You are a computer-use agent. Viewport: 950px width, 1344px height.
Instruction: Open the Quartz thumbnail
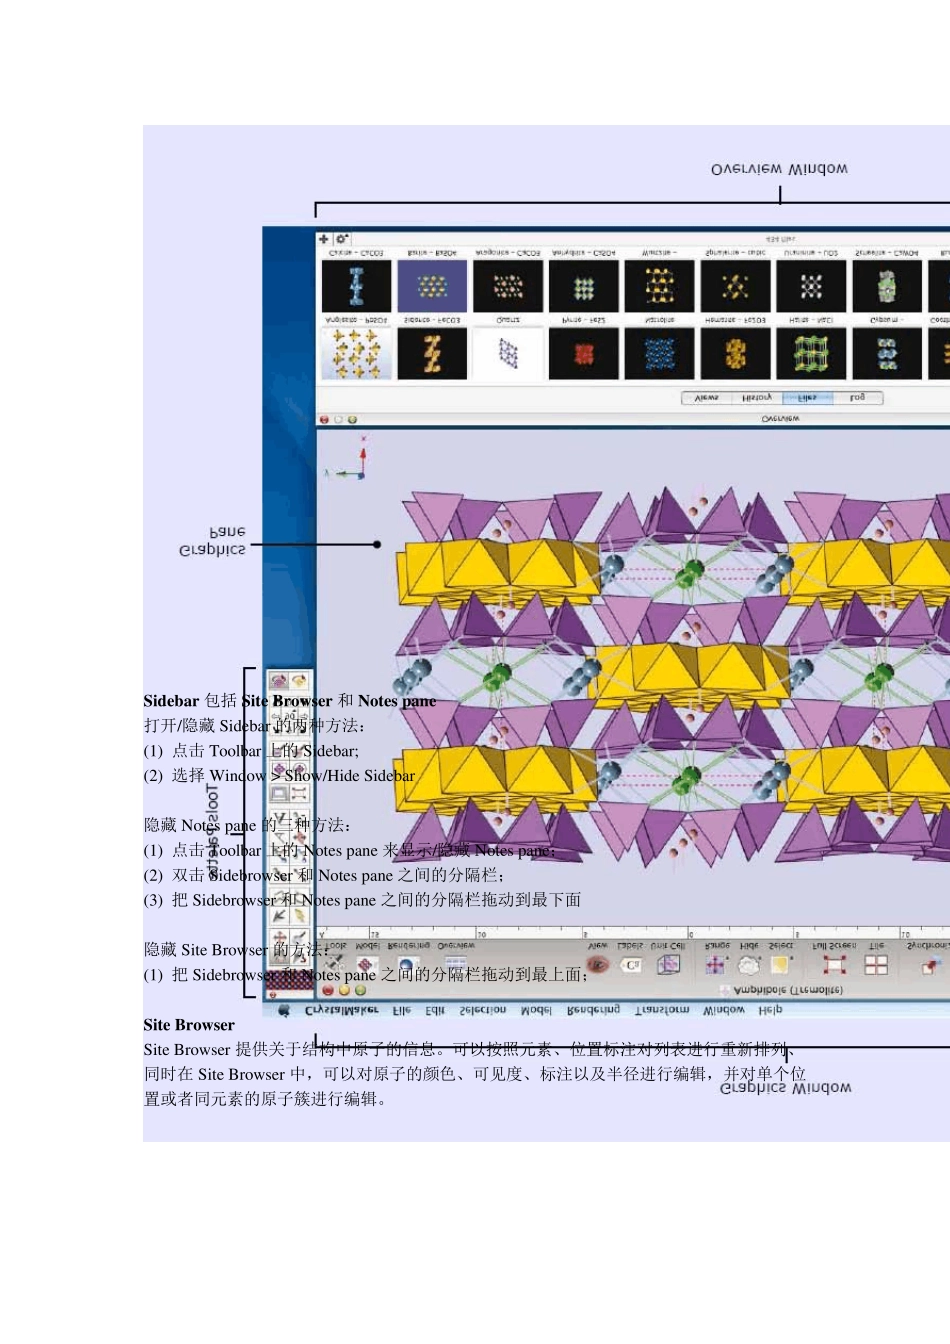508,353
